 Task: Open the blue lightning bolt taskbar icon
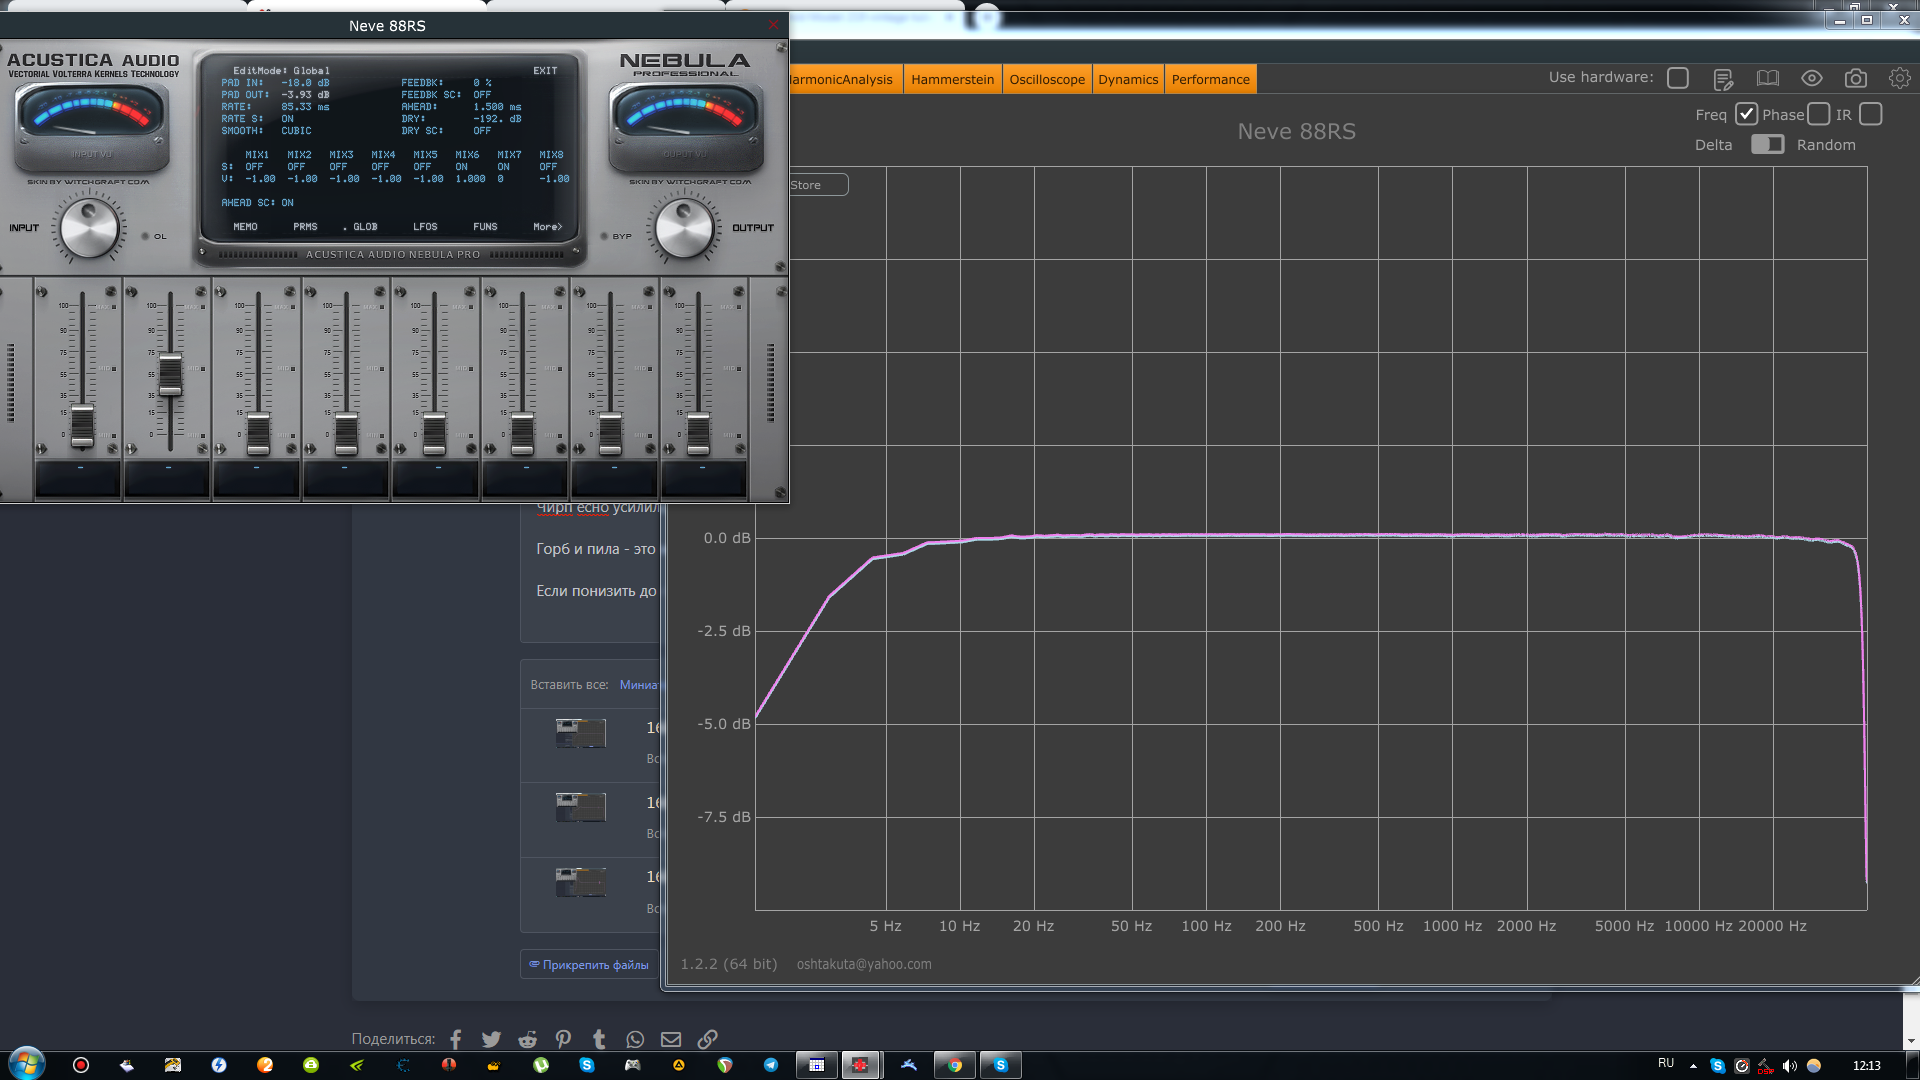219,1065
